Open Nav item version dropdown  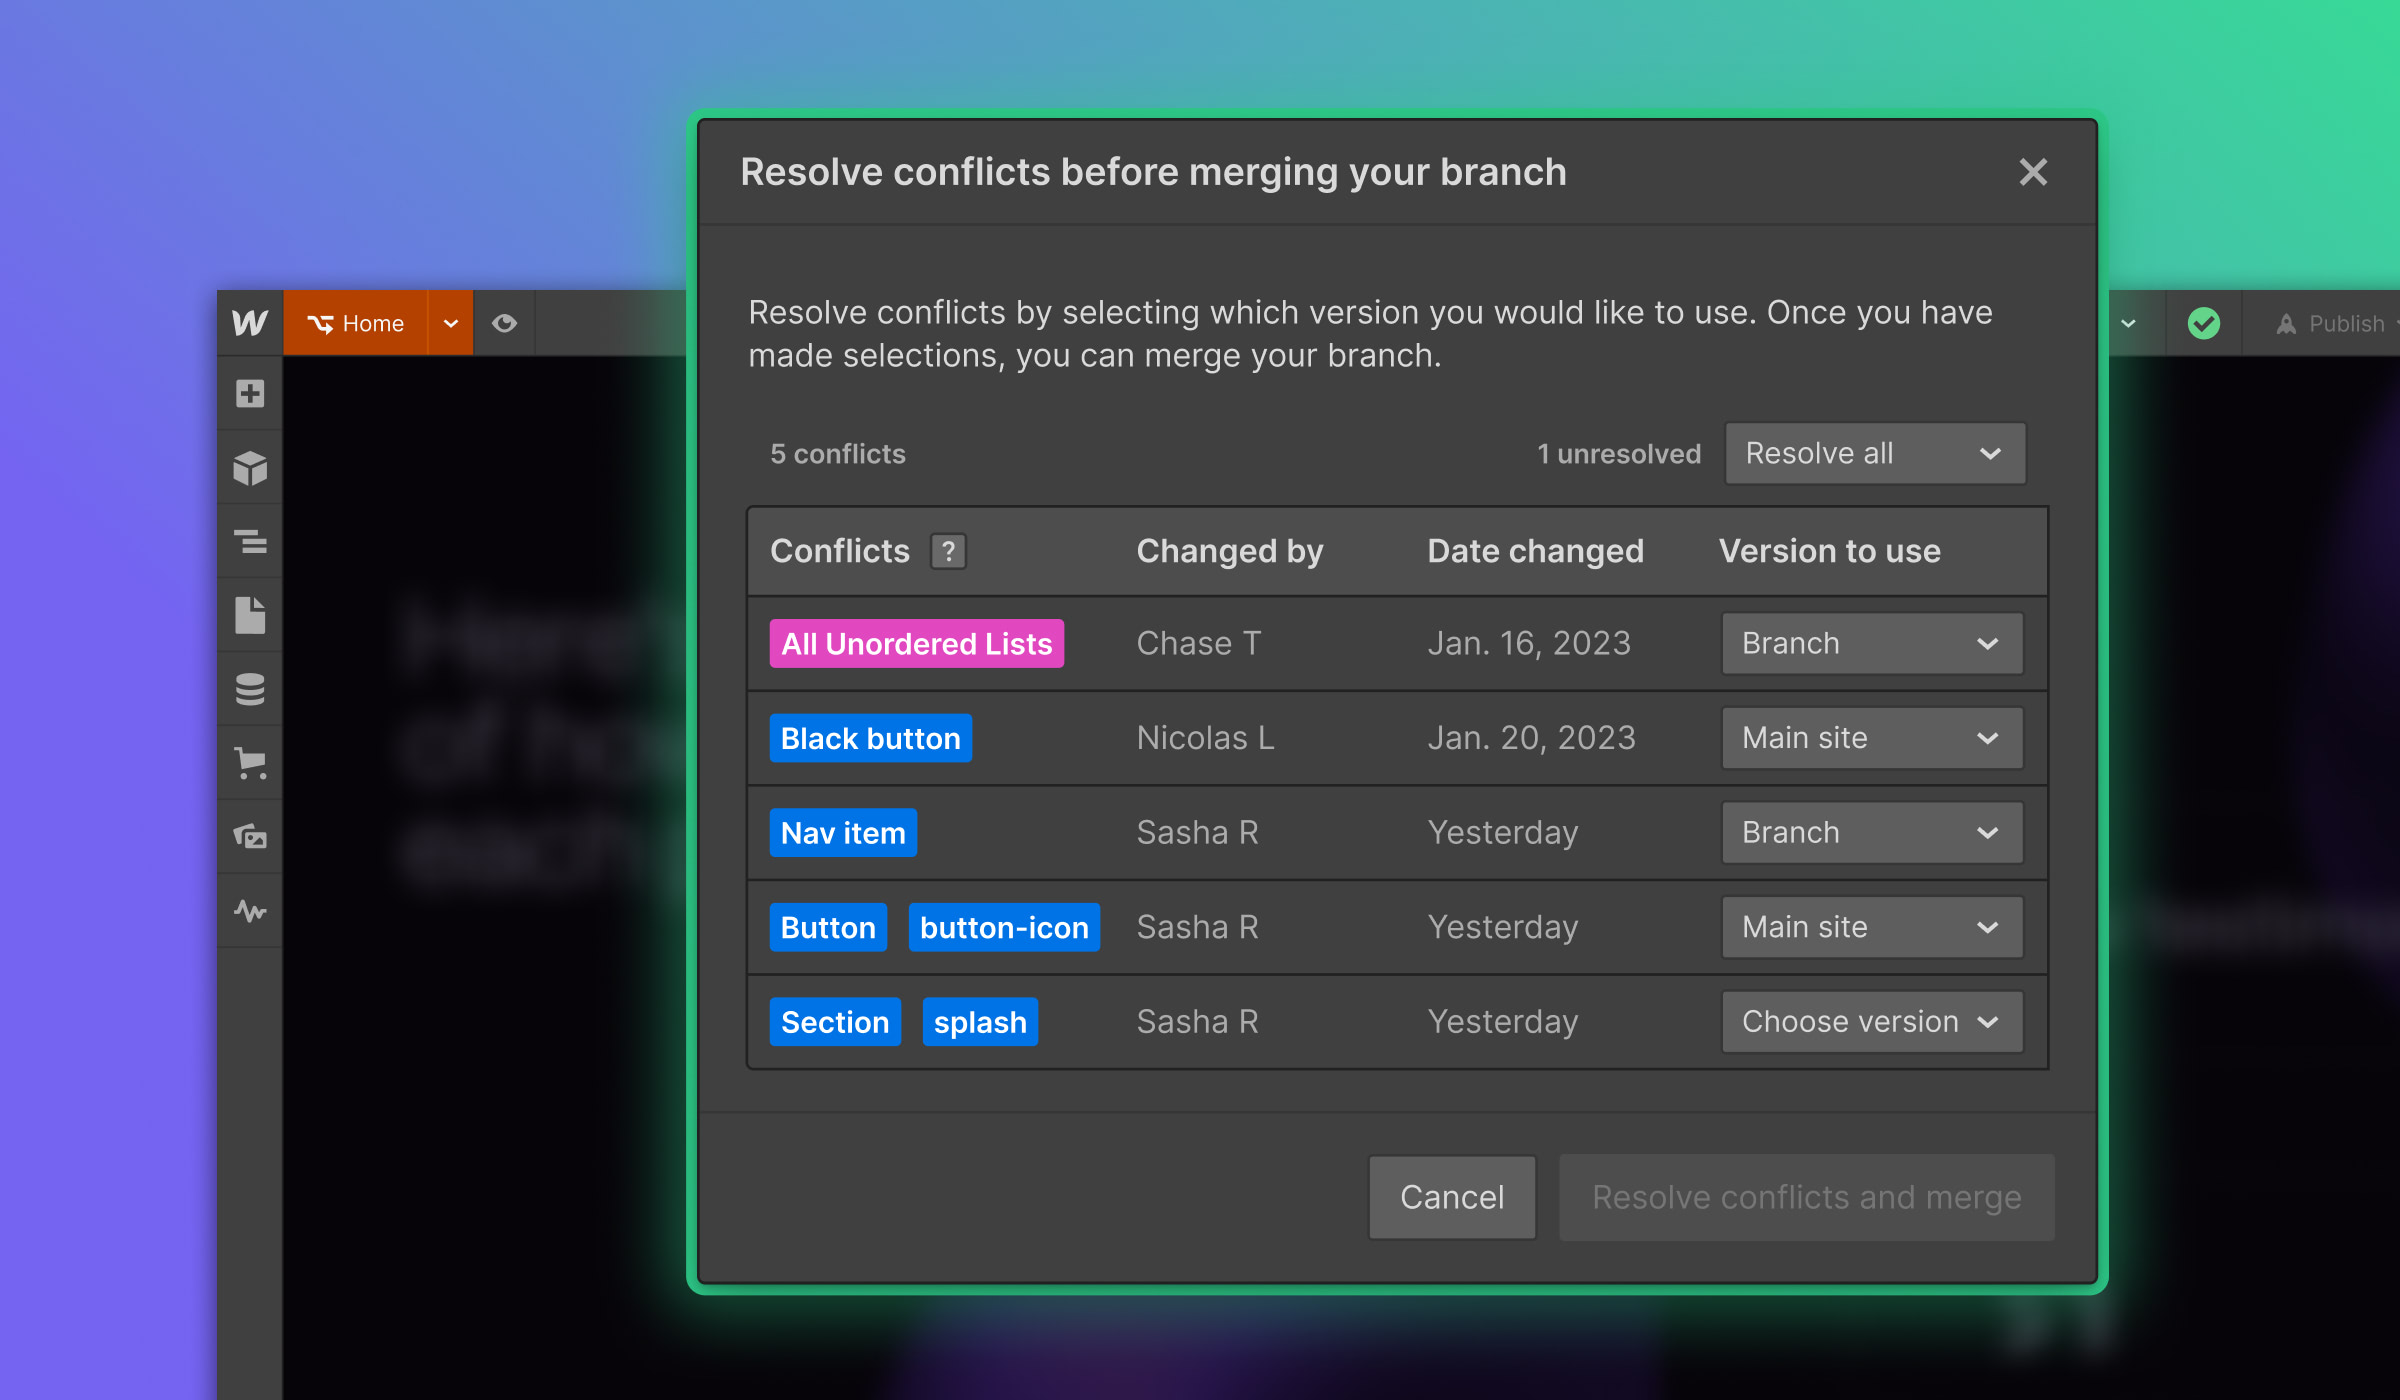click(x=1872, y=833)
